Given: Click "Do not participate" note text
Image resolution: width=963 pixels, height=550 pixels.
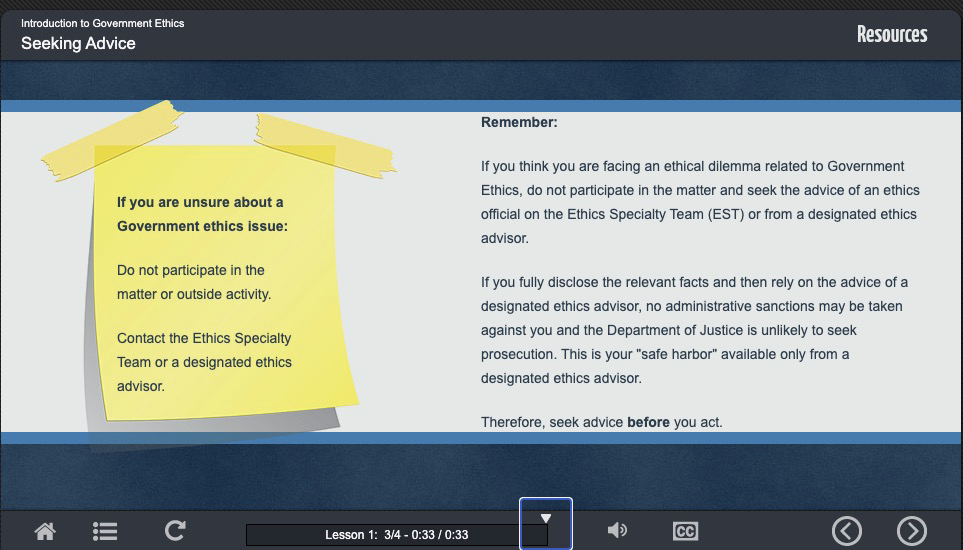Looking at the screenshot, I should coord(194,282).
